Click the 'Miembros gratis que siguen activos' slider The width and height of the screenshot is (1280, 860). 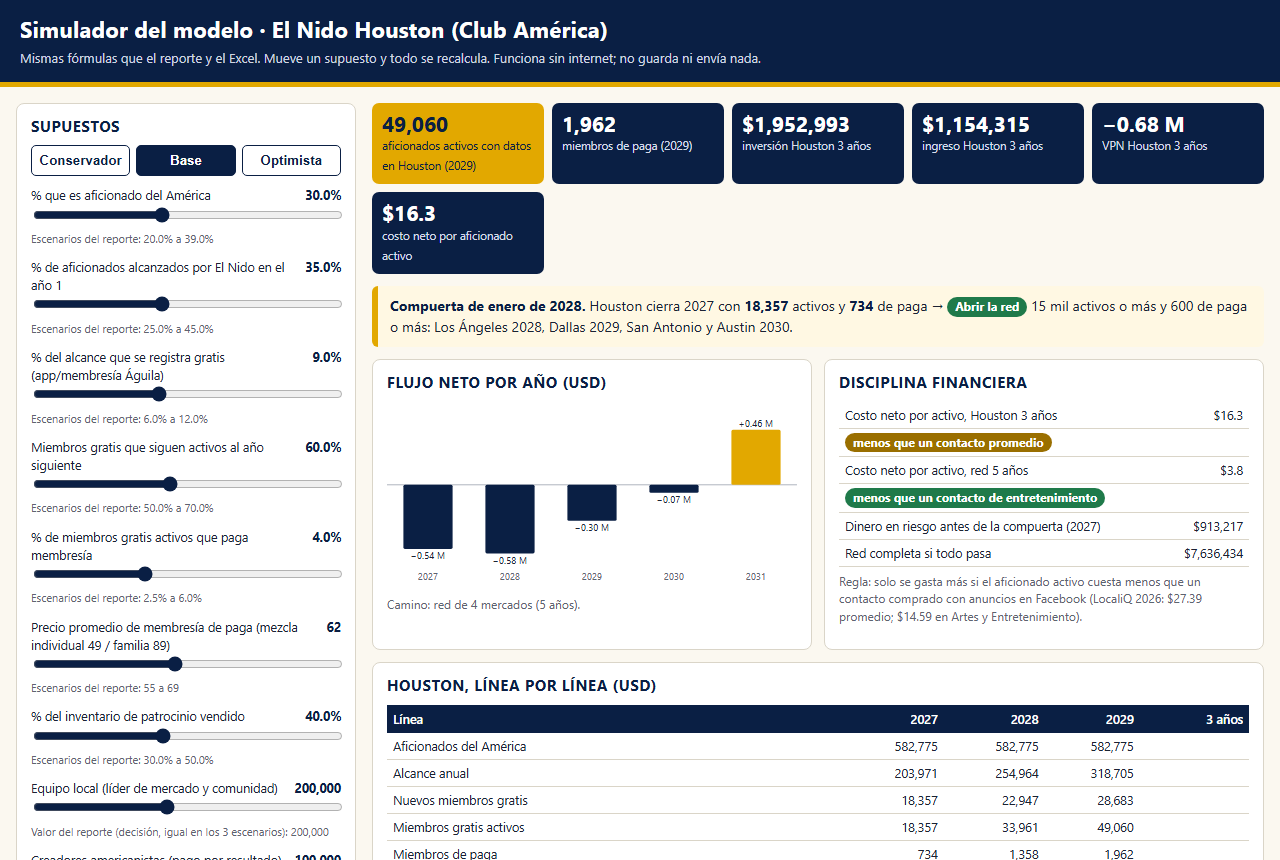(187, 484)
